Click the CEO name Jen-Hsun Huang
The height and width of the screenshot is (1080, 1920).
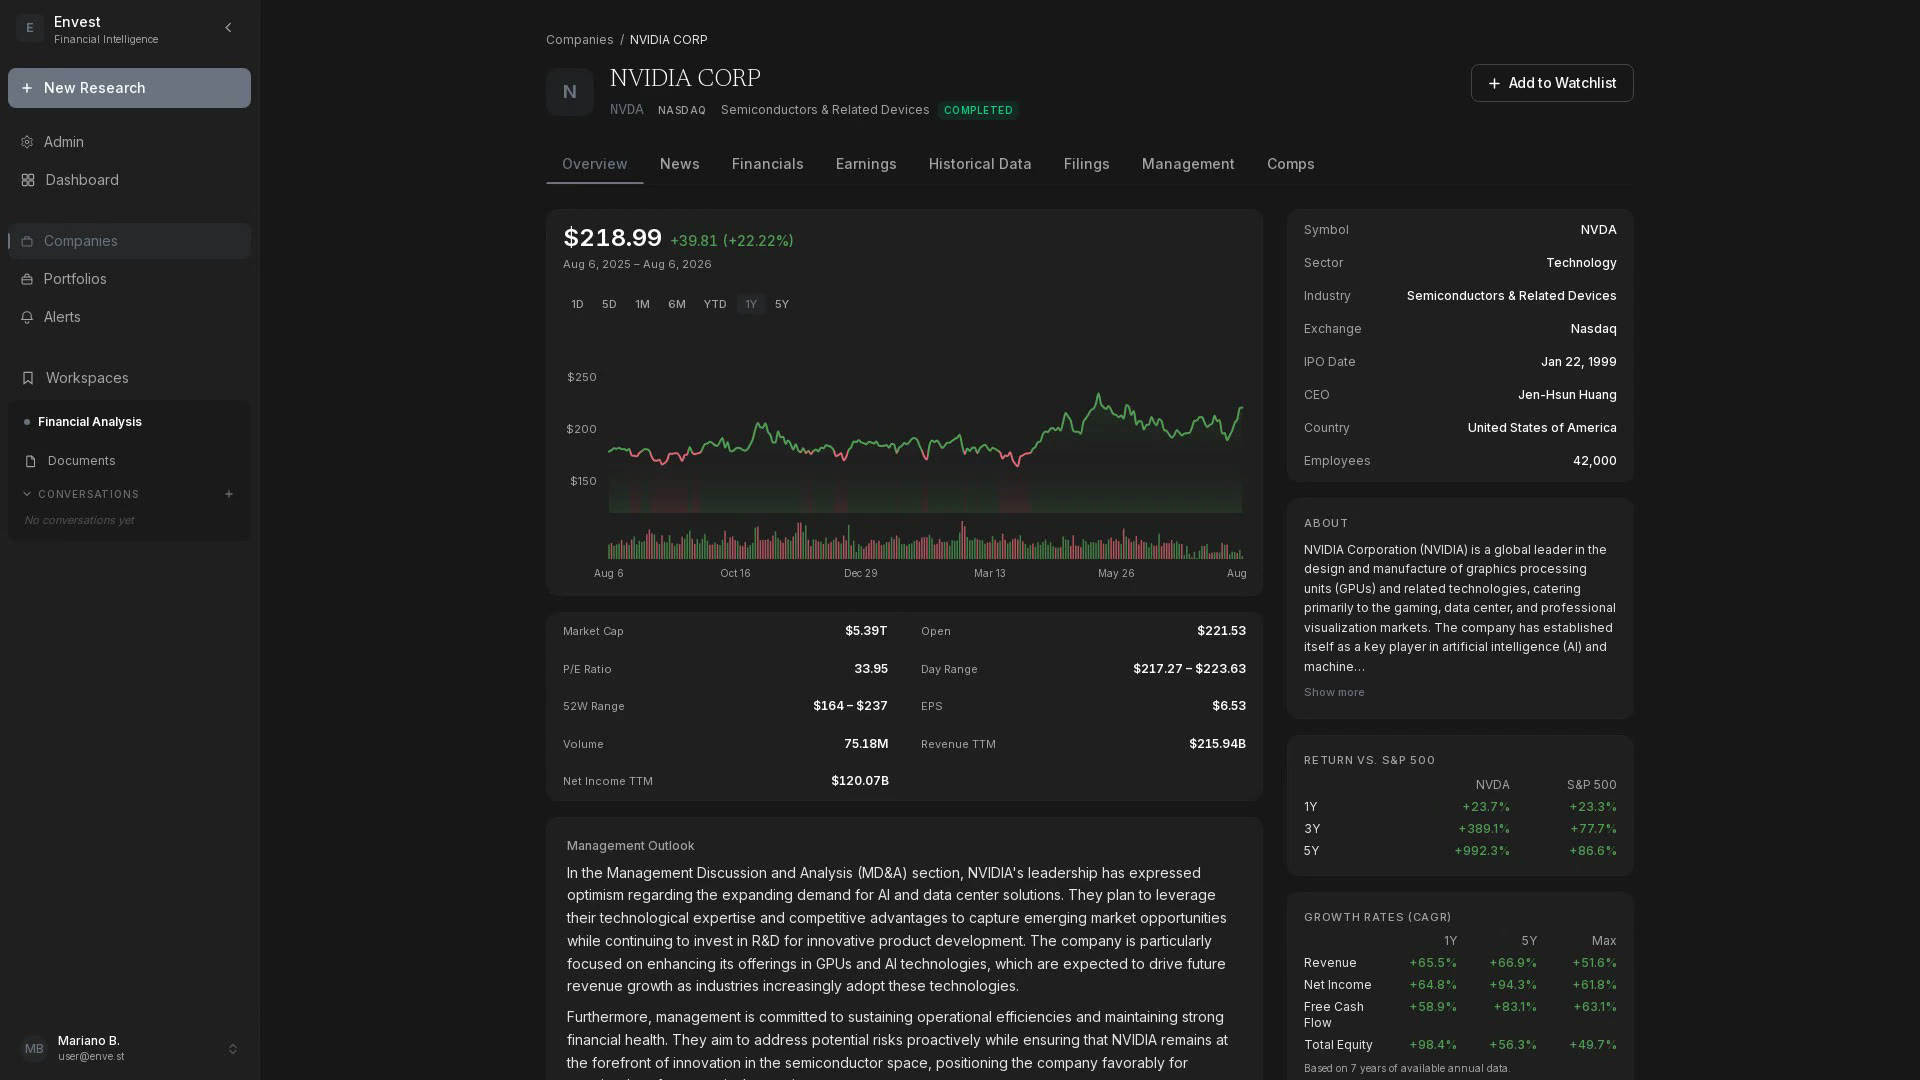click(1567, 395)
